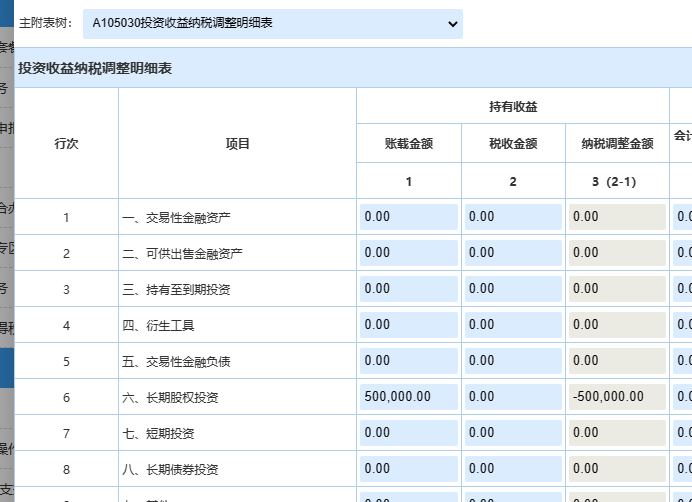Click 税收金额 field for 长期股权投资
692x502 pixels.
(513, 397)
